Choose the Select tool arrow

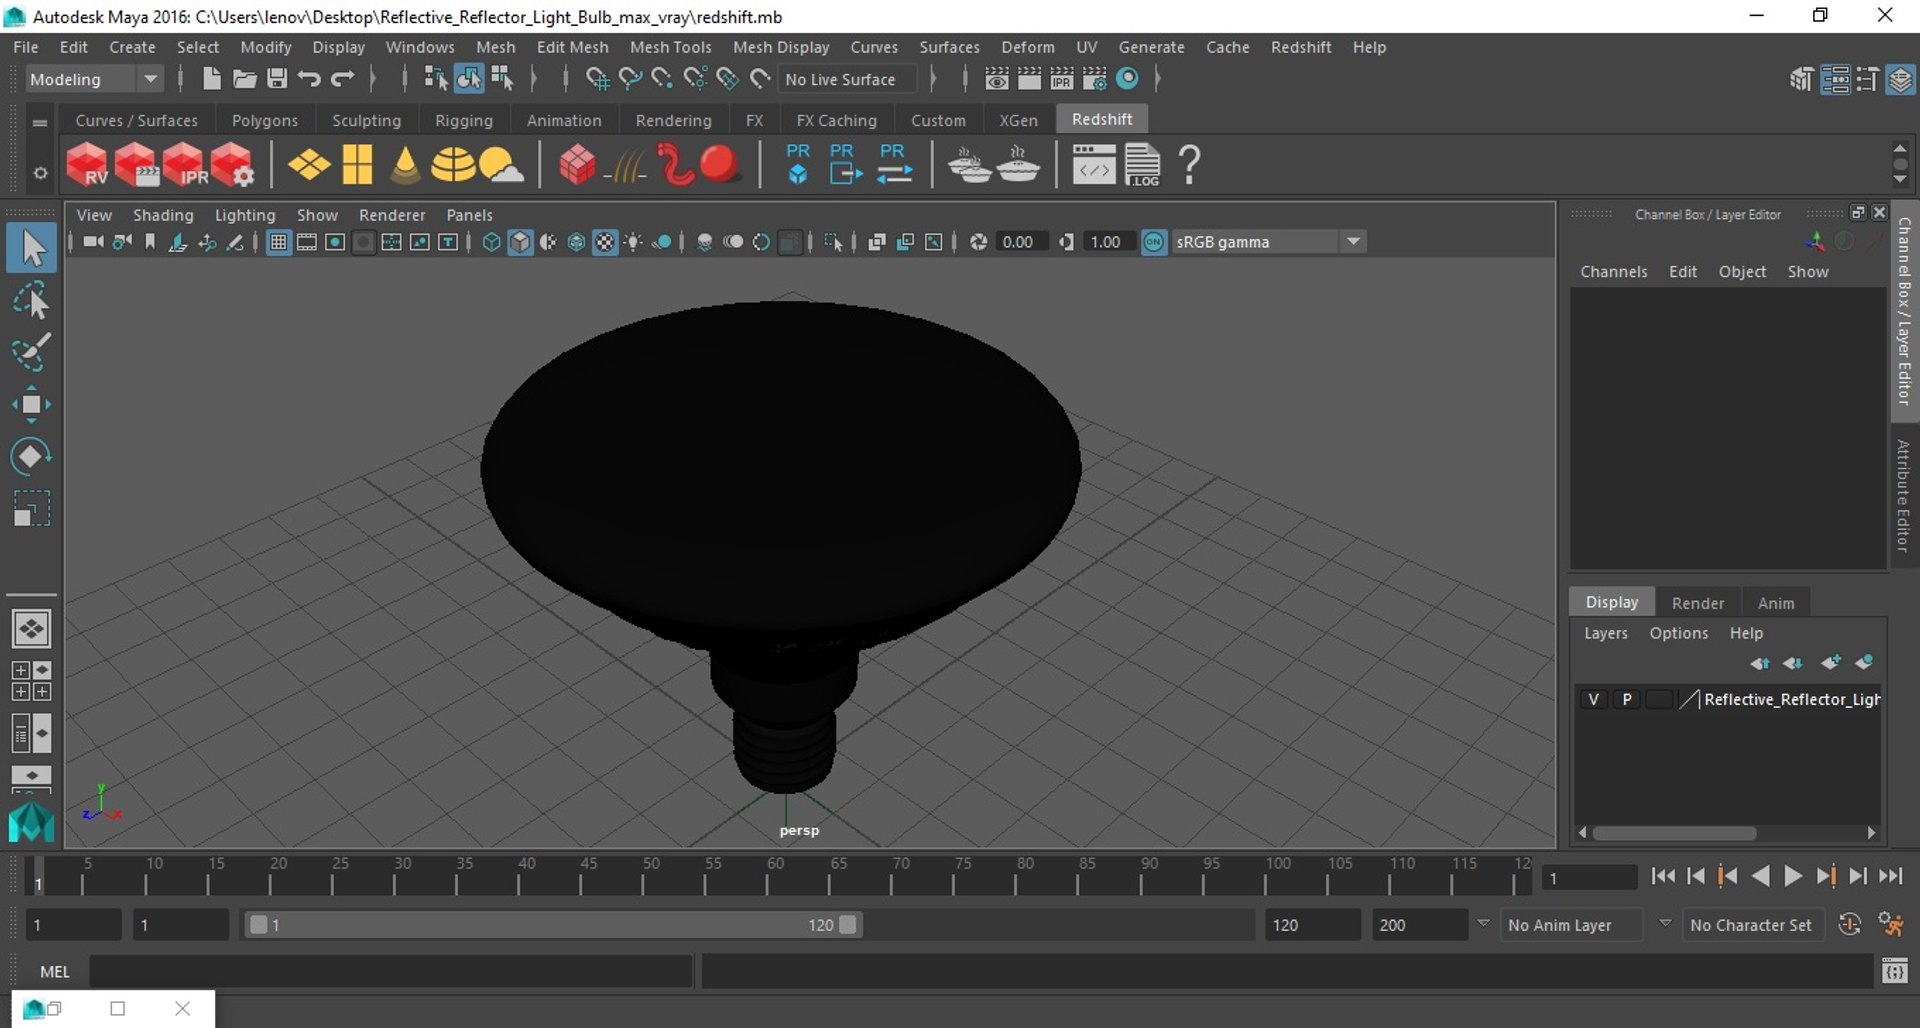(31, 248)
